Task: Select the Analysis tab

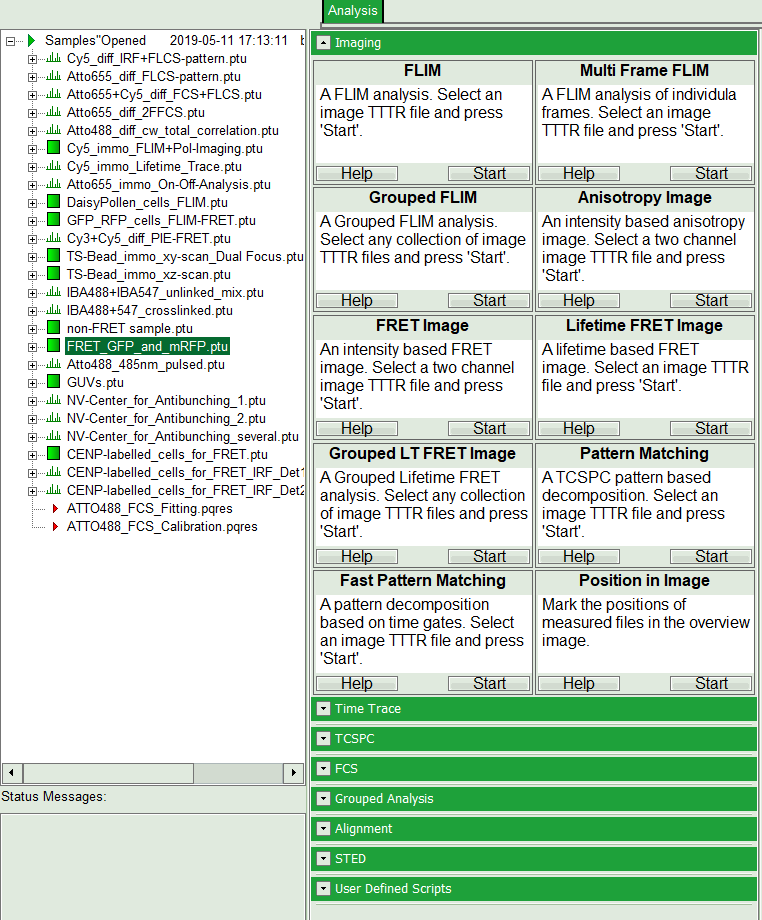Action: point(352,11)
